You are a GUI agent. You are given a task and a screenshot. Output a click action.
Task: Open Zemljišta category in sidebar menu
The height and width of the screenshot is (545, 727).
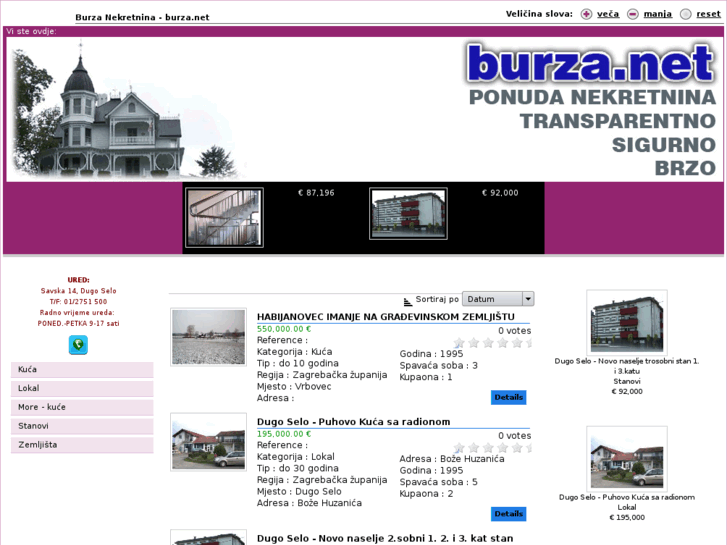82,445
